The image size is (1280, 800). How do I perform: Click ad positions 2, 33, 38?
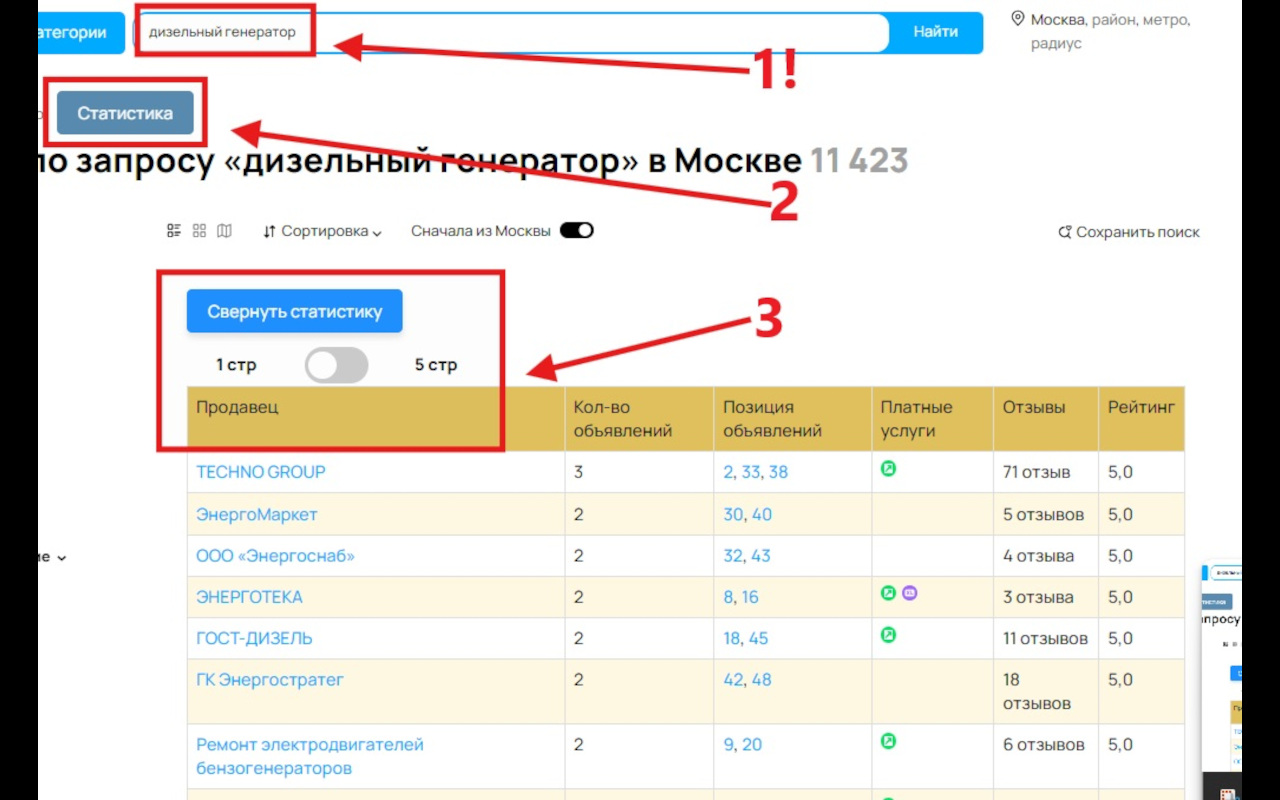pos(756,472)
